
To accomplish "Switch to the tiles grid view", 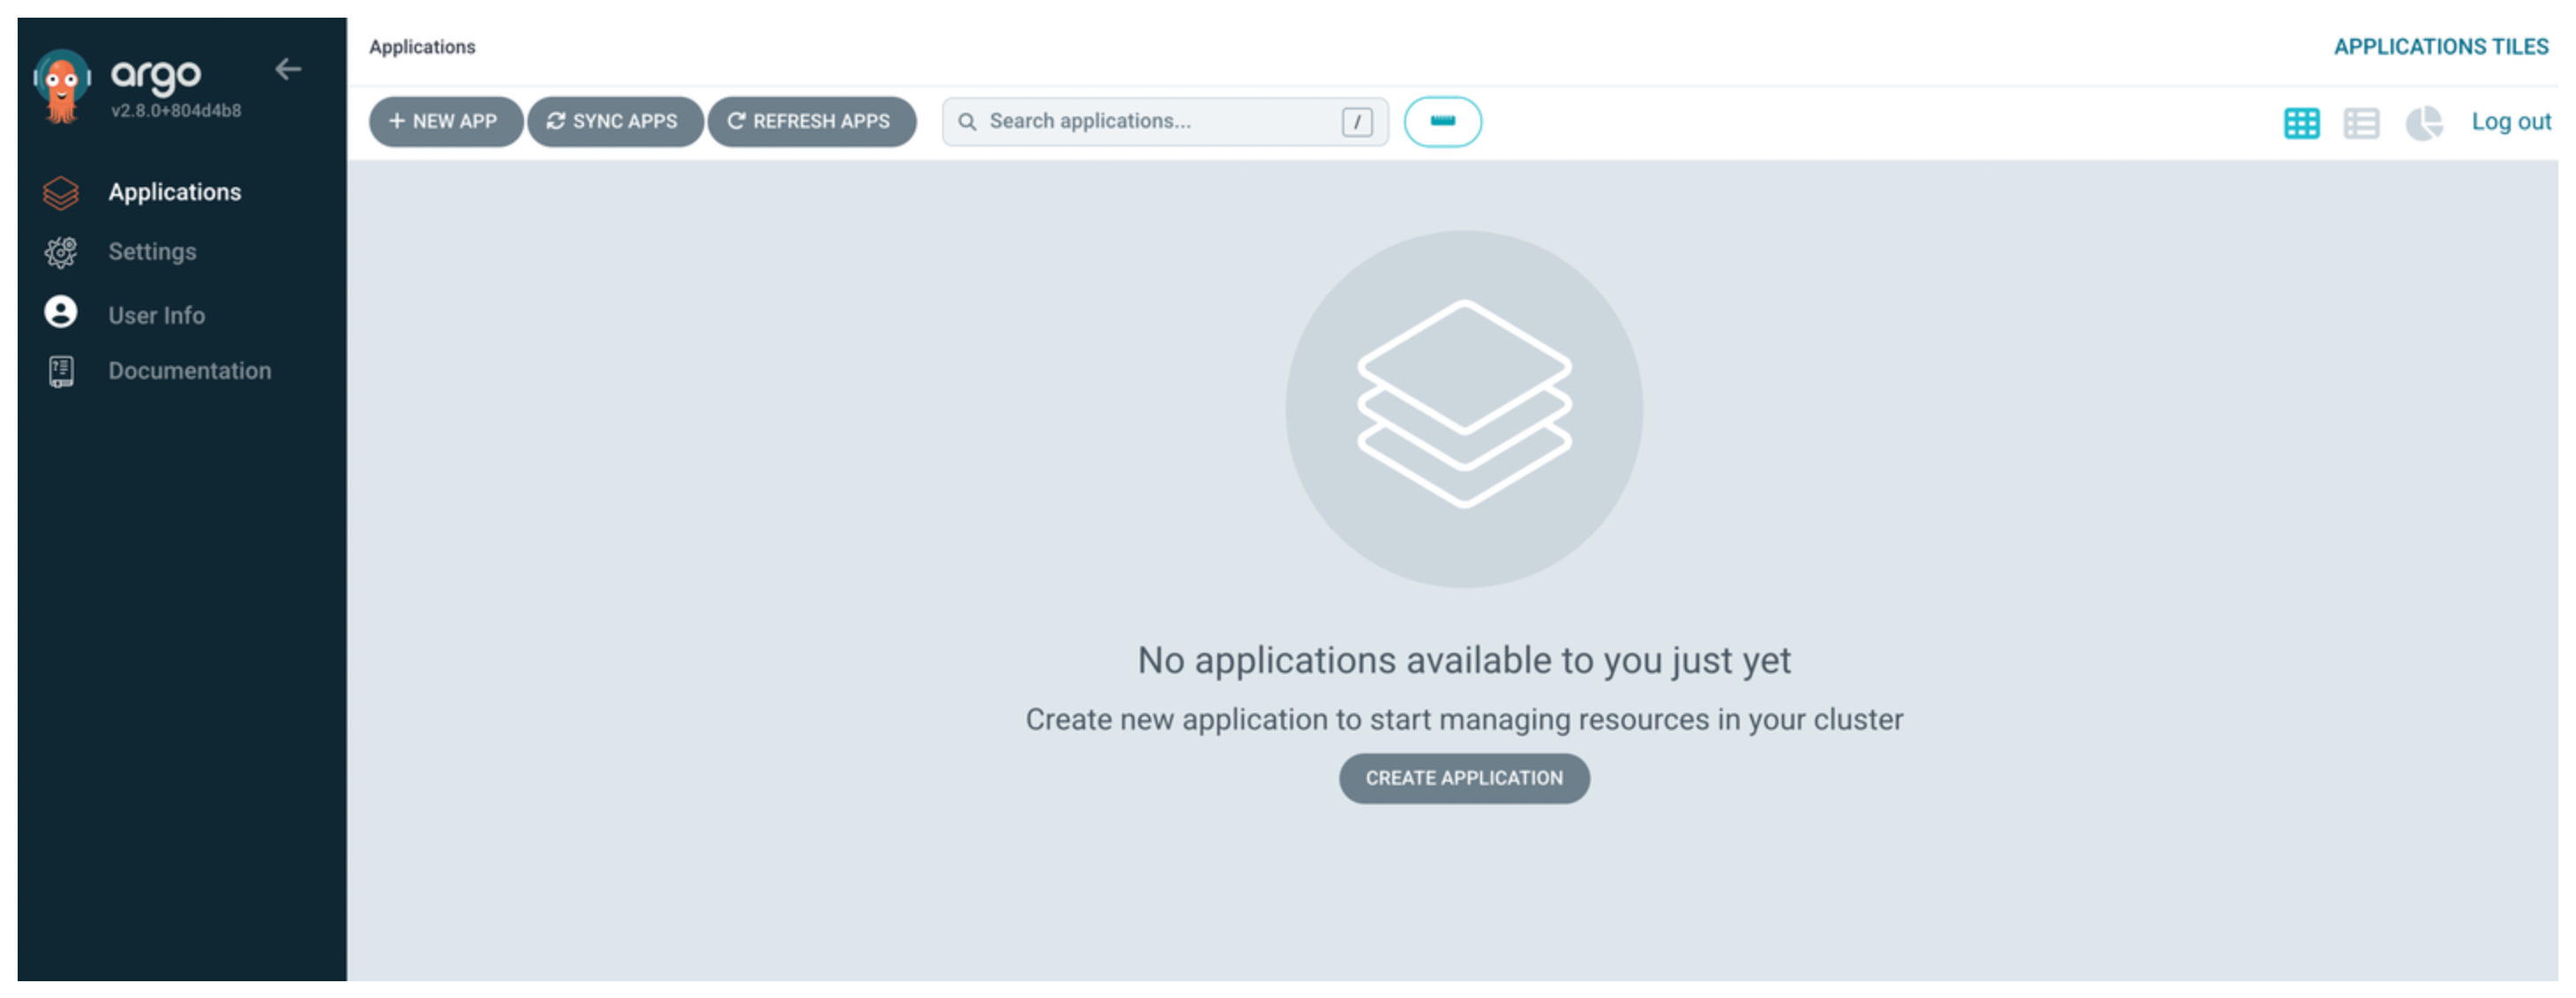I will (2301, 124).
